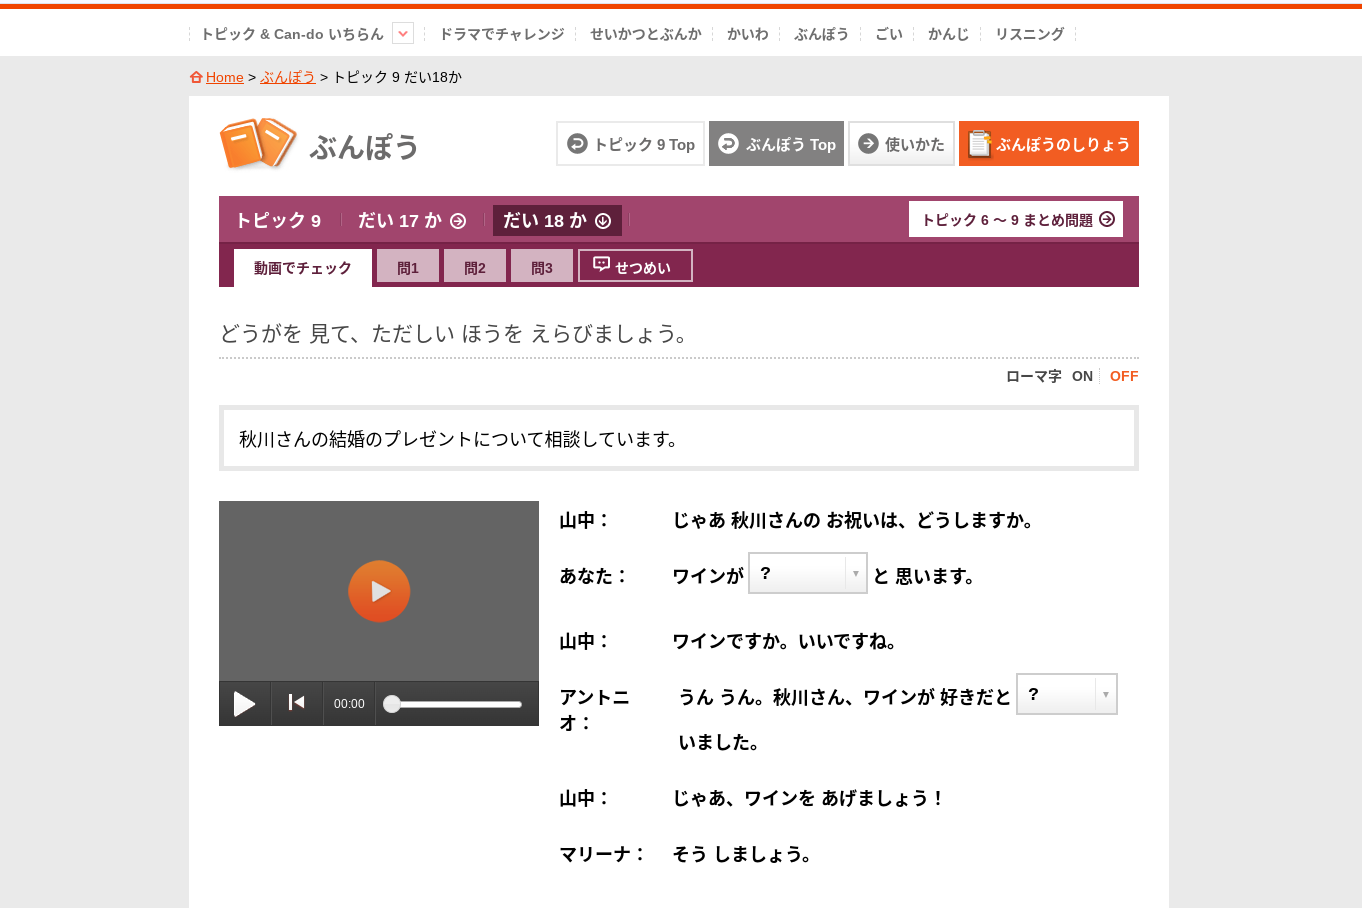
Task: Open dropdown after ワインが
Action: coord(808,573)
